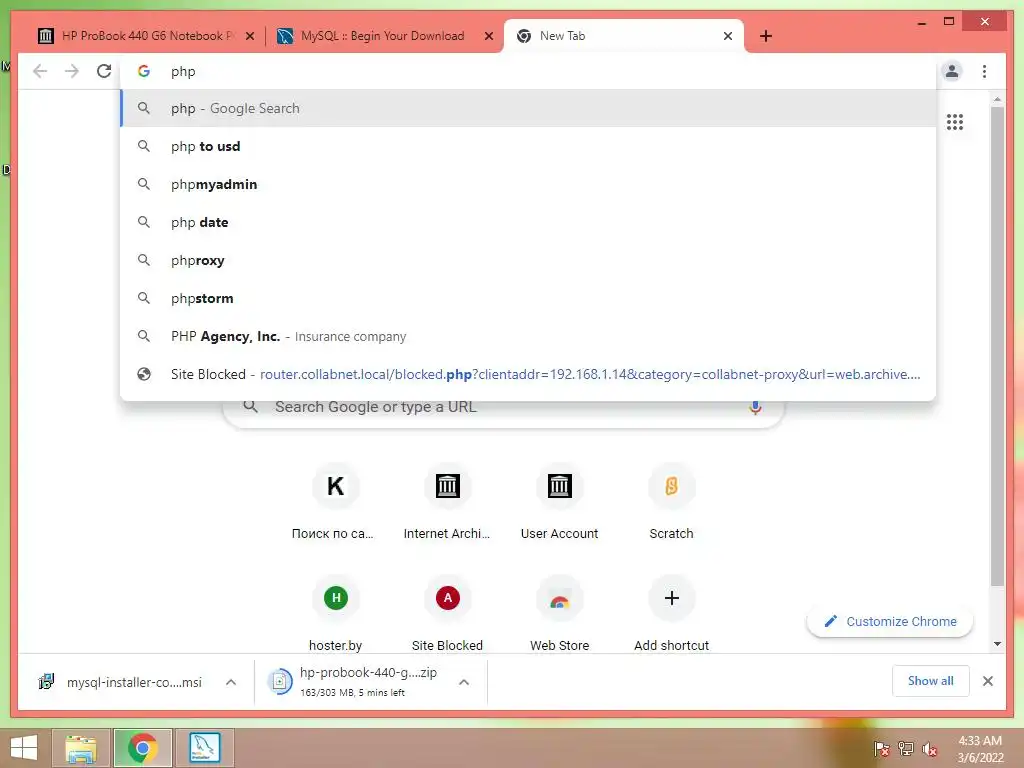Click Show all downloads button
Viewport: 1024px width, 768px height.
(x=930, y=681)
